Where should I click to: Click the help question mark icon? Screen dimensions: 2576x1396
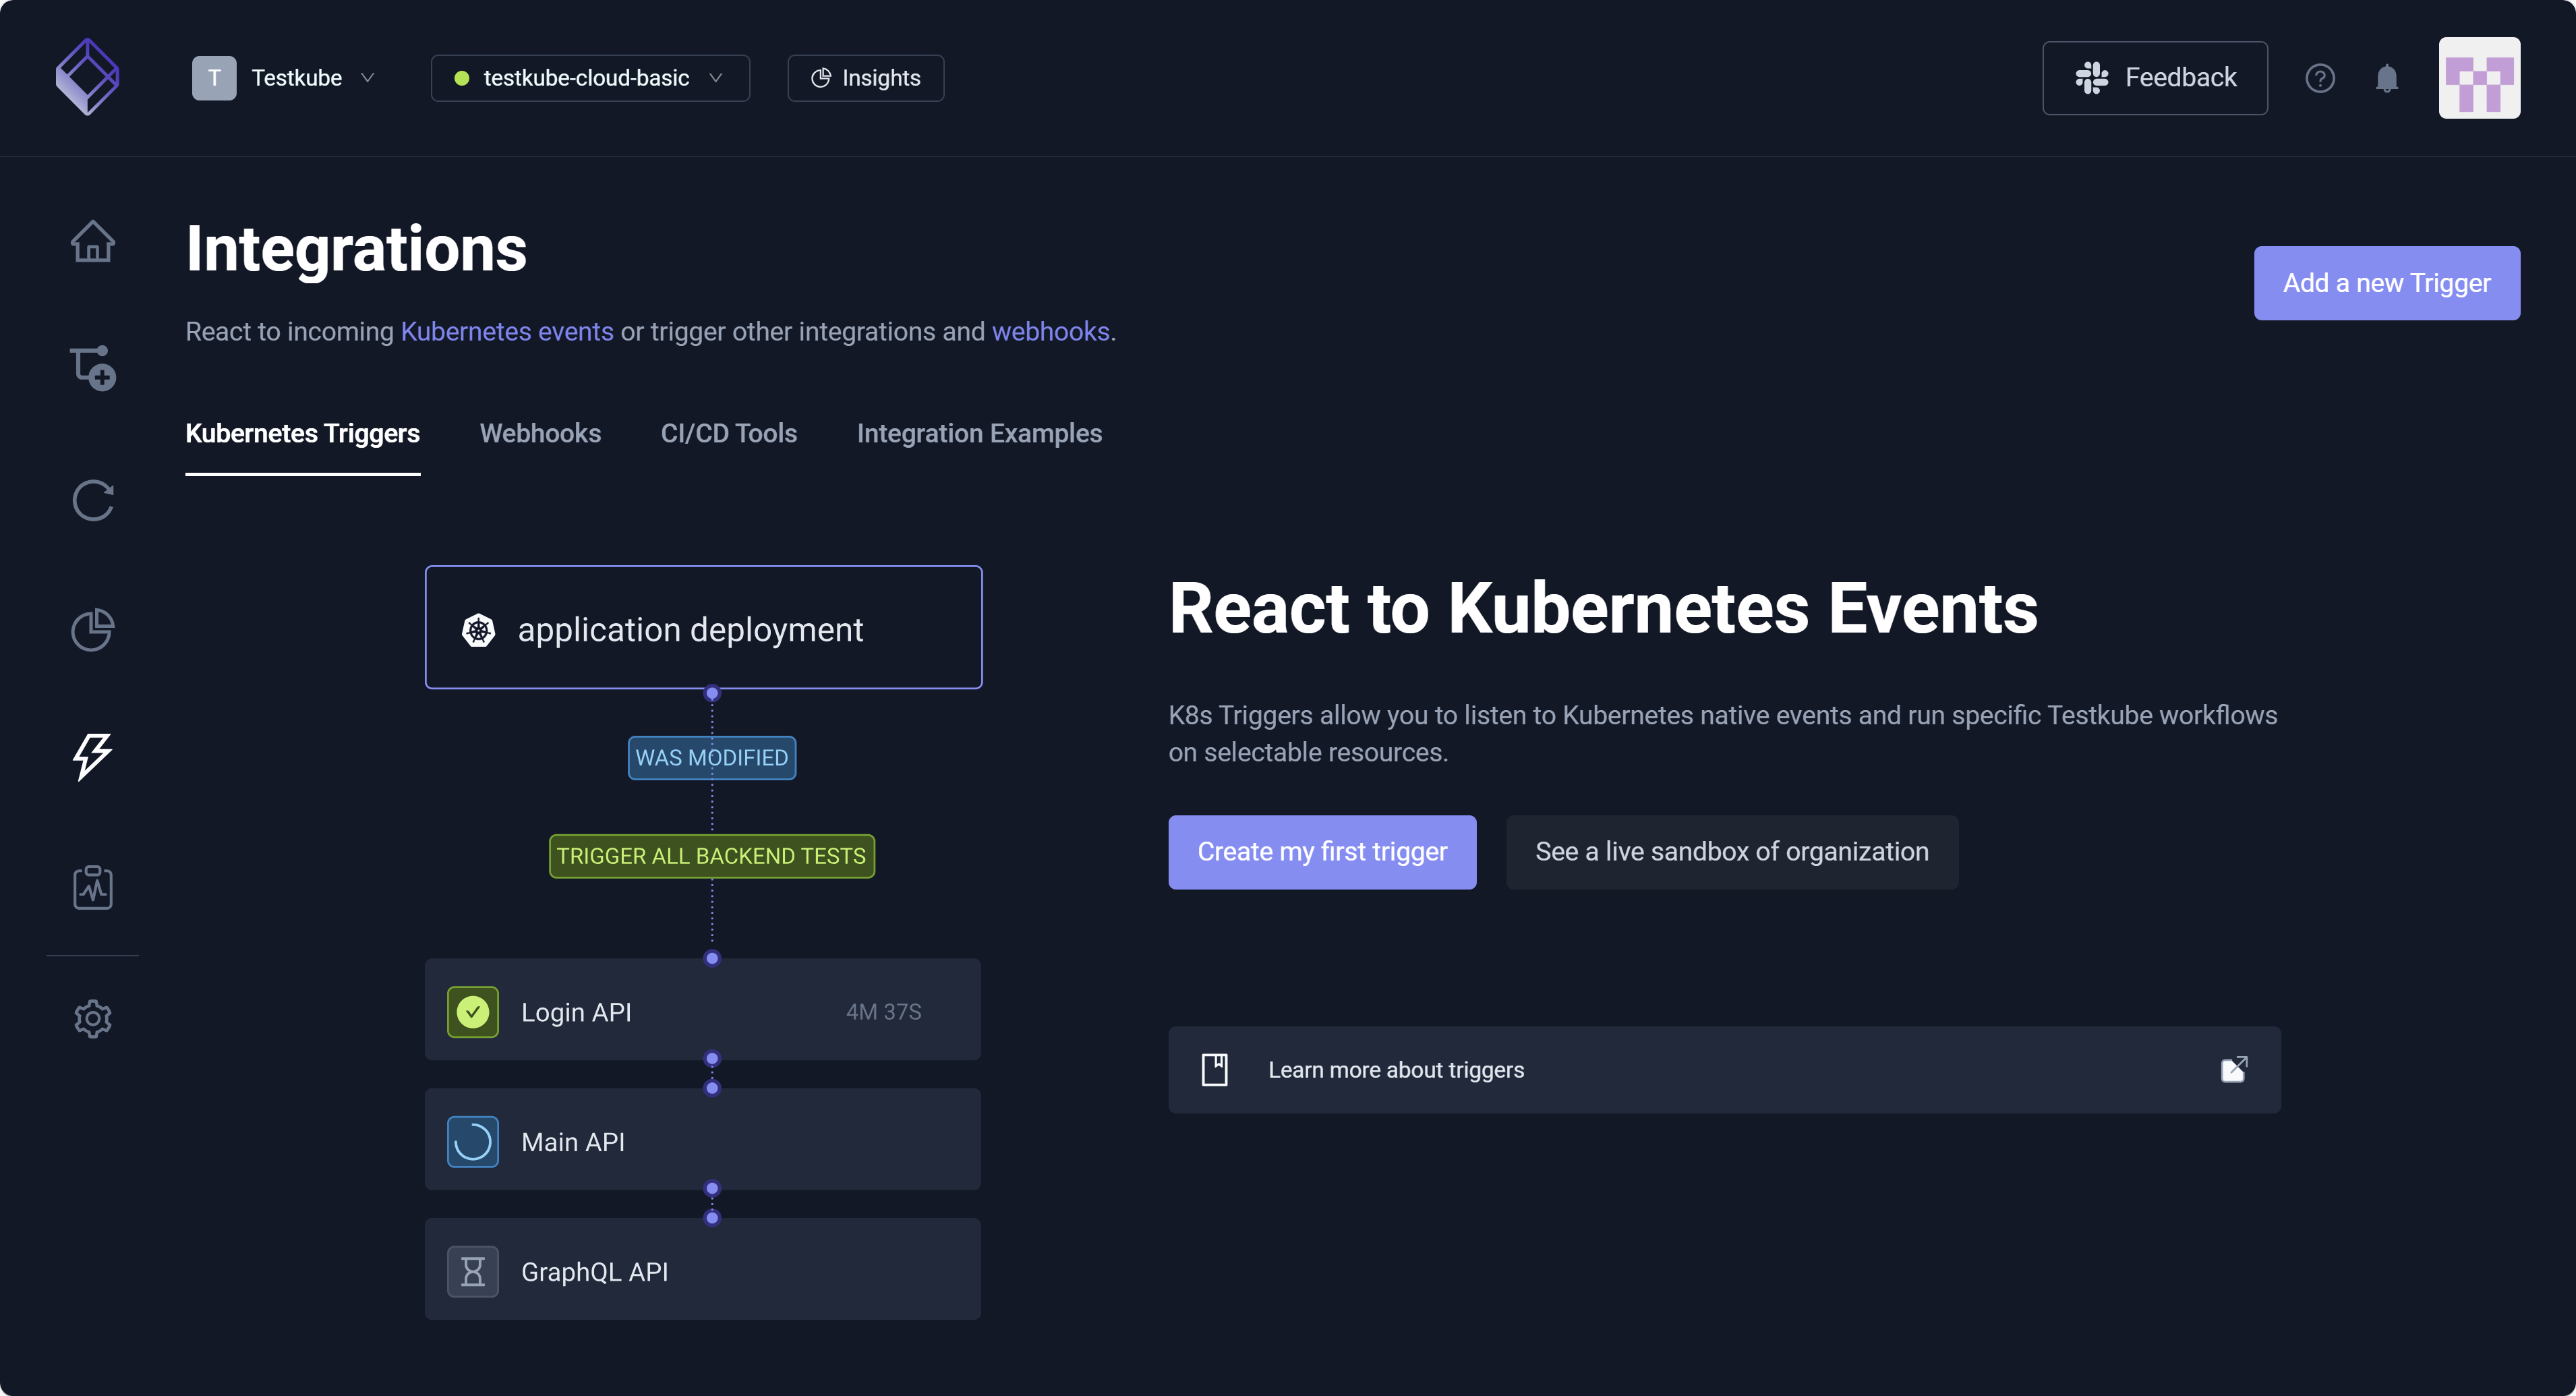(x=2320, y=78)
